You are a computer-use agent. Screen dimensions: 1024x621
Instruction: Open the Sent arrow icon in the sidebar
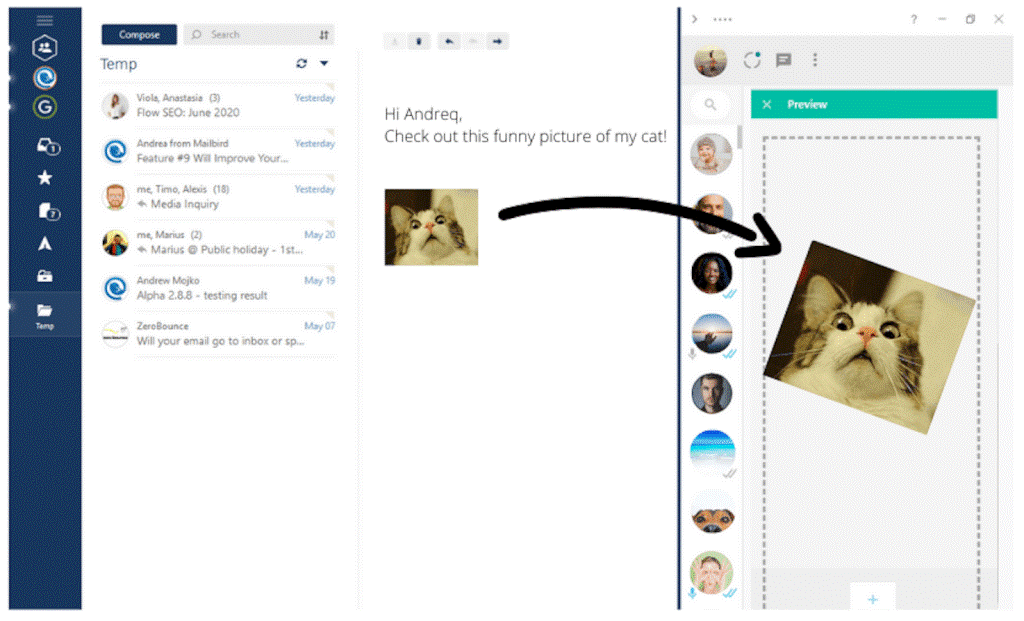(x=44, y=244)
